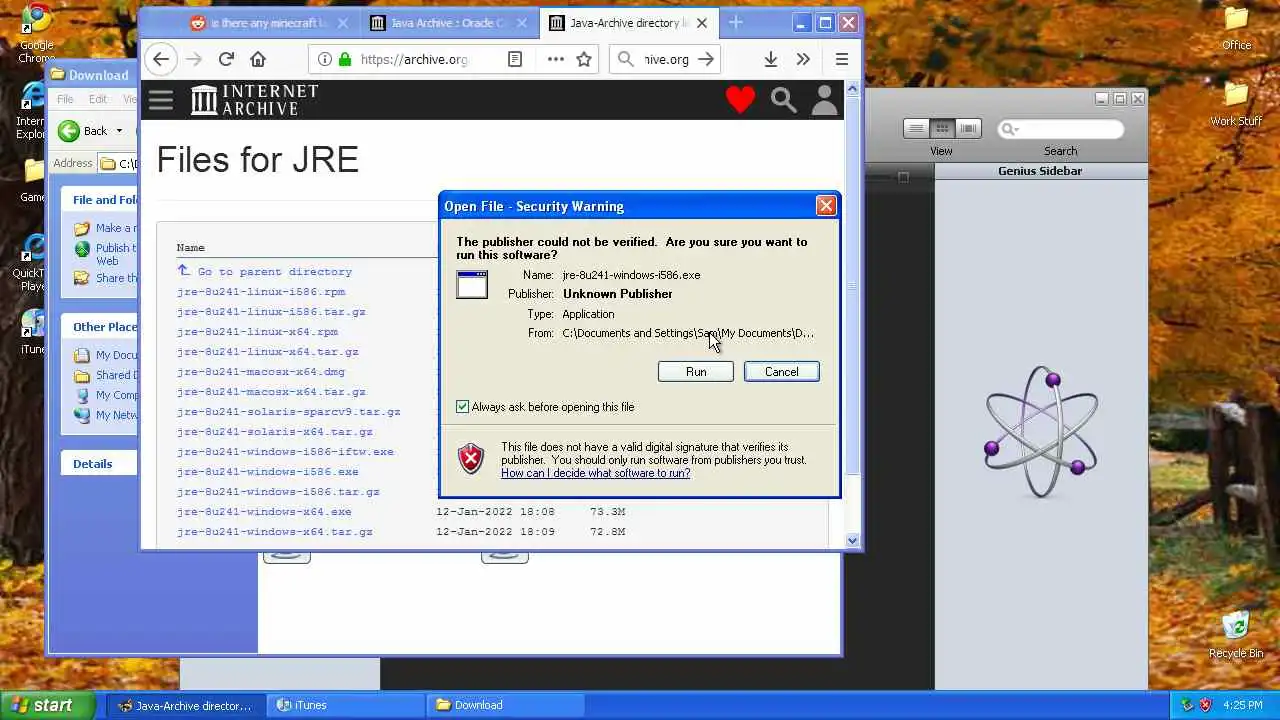Open page actions three-dots menu

[556, 59]
